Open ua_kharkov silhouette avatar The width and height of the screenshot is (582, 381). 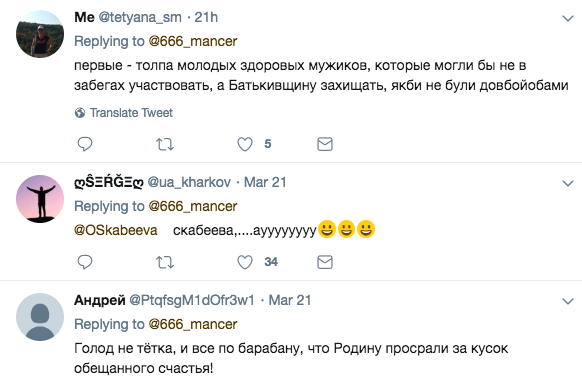(40, 199)
